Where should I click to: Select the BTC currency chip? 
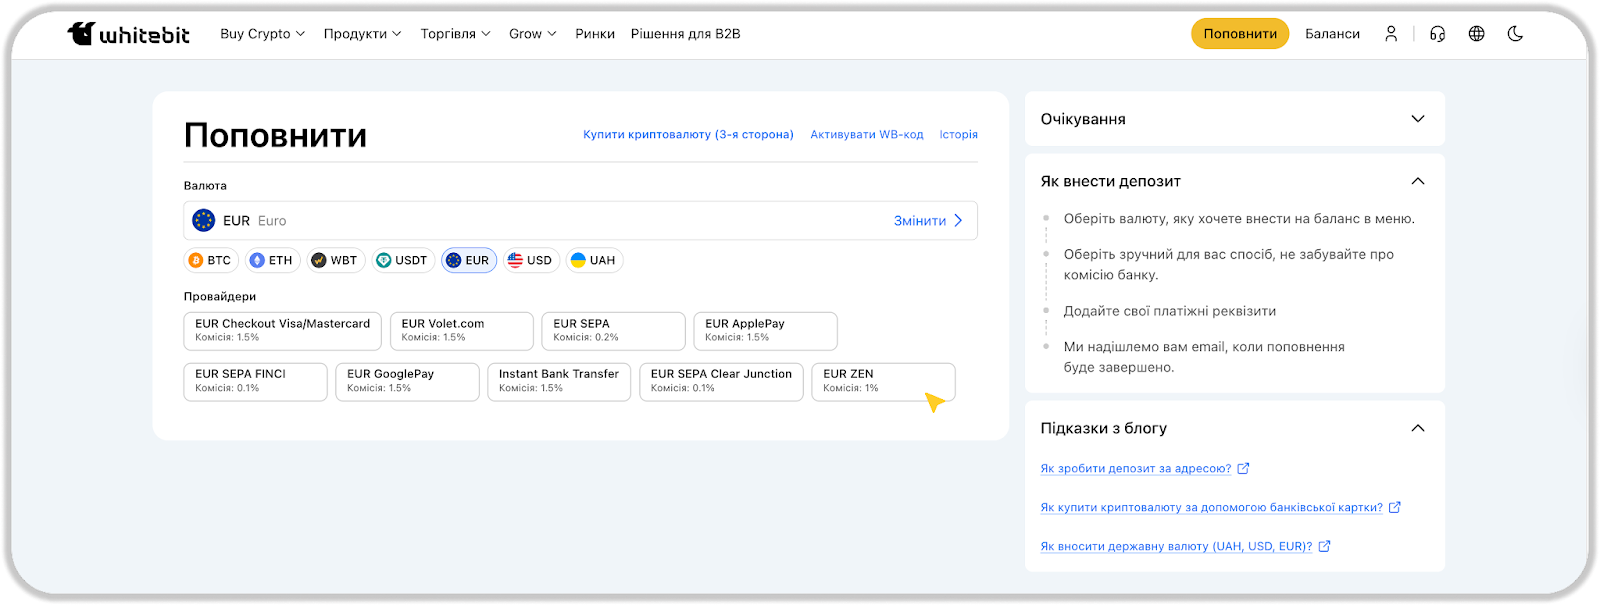tap(210, 260)
